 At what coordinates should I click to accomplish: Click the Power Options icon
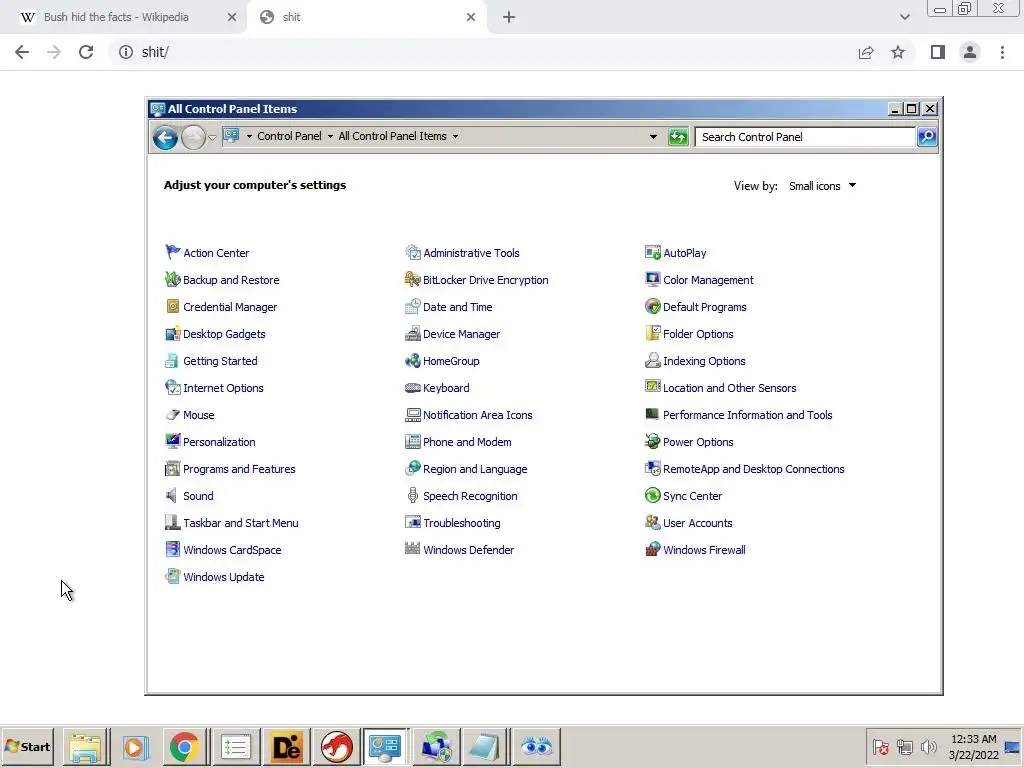coord(652,441)
